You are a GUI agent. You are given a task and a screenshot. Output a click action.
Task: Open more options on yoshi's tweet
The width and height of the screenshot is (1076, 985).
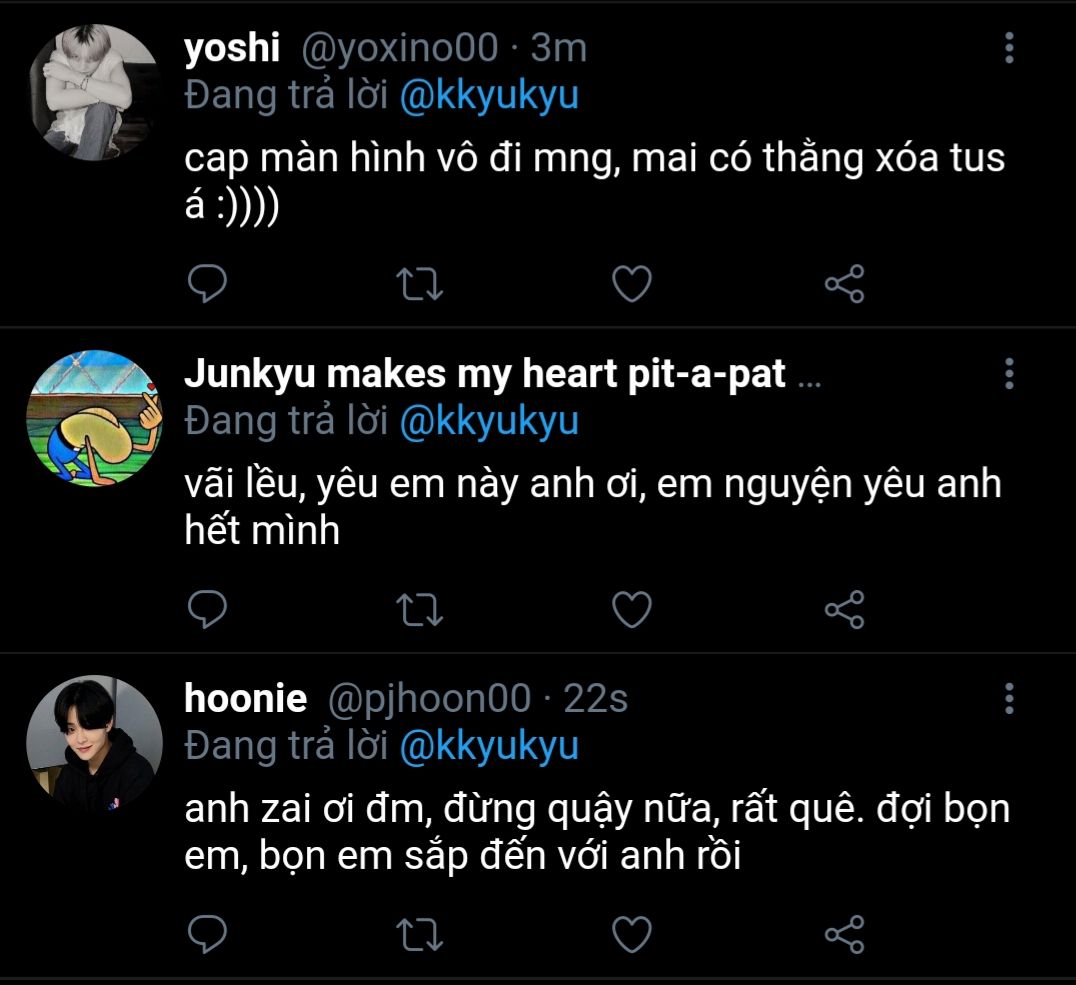pyautogui.click(x=1009, y=47)
